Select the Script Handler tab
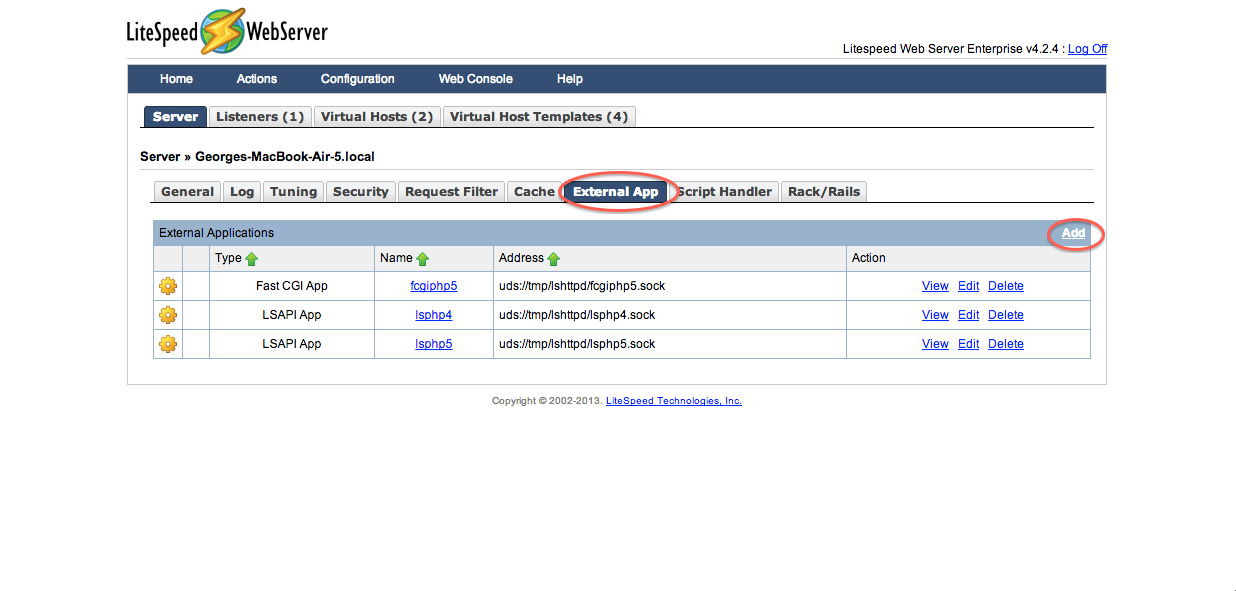1236x591 pixels. (725, 192)
